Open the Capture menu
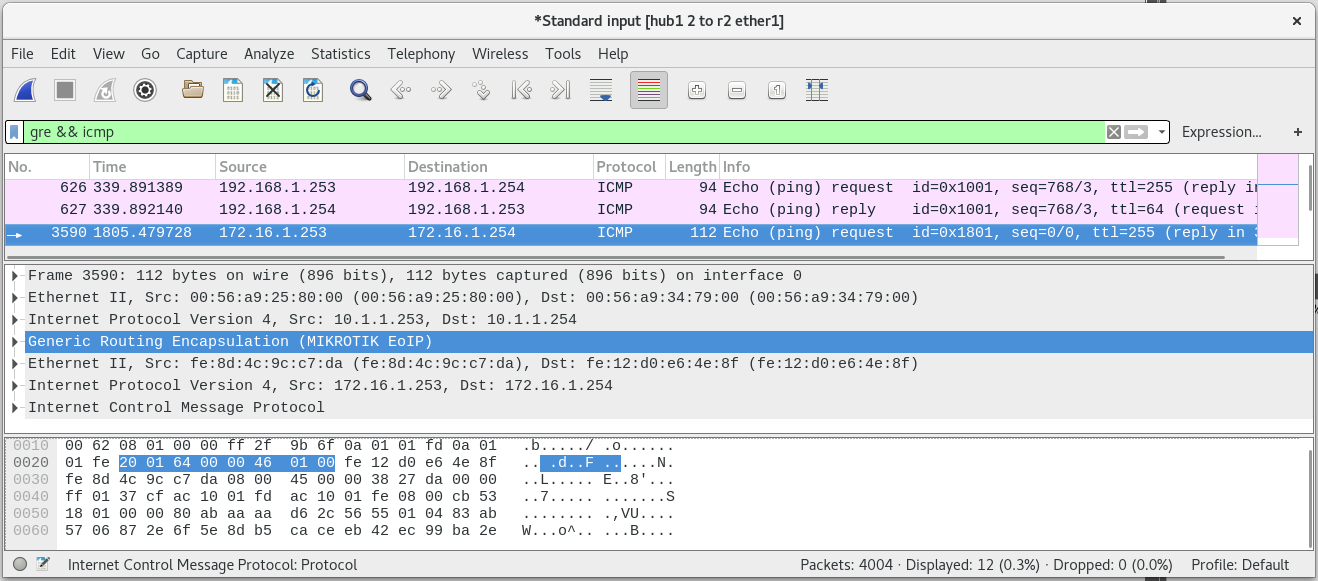Screen dimensions: 1318x581 (x=202, y=54)
